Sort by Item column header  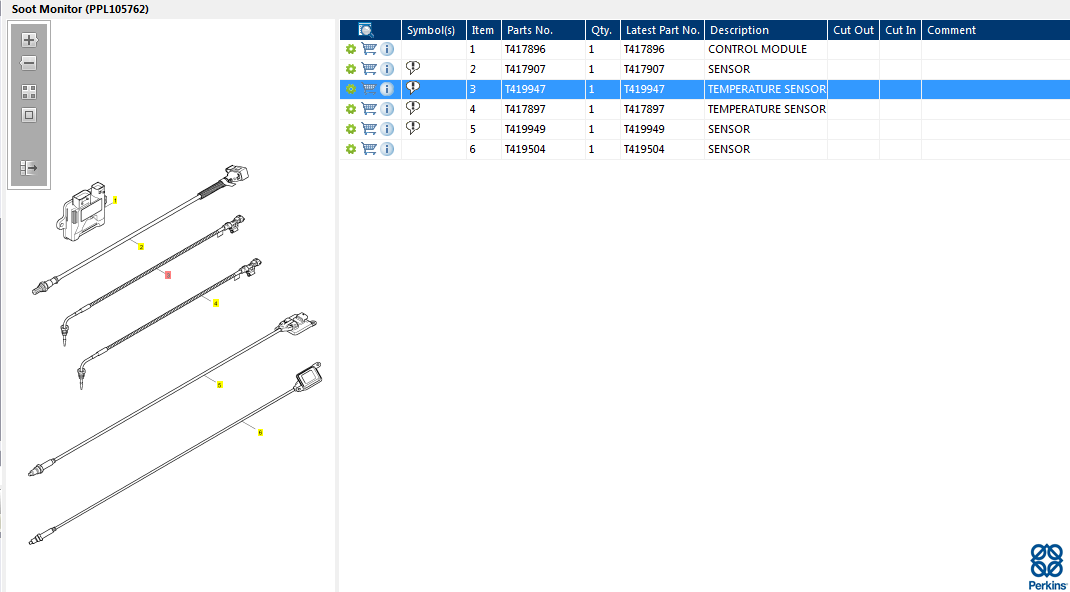[x=484, y=30]
